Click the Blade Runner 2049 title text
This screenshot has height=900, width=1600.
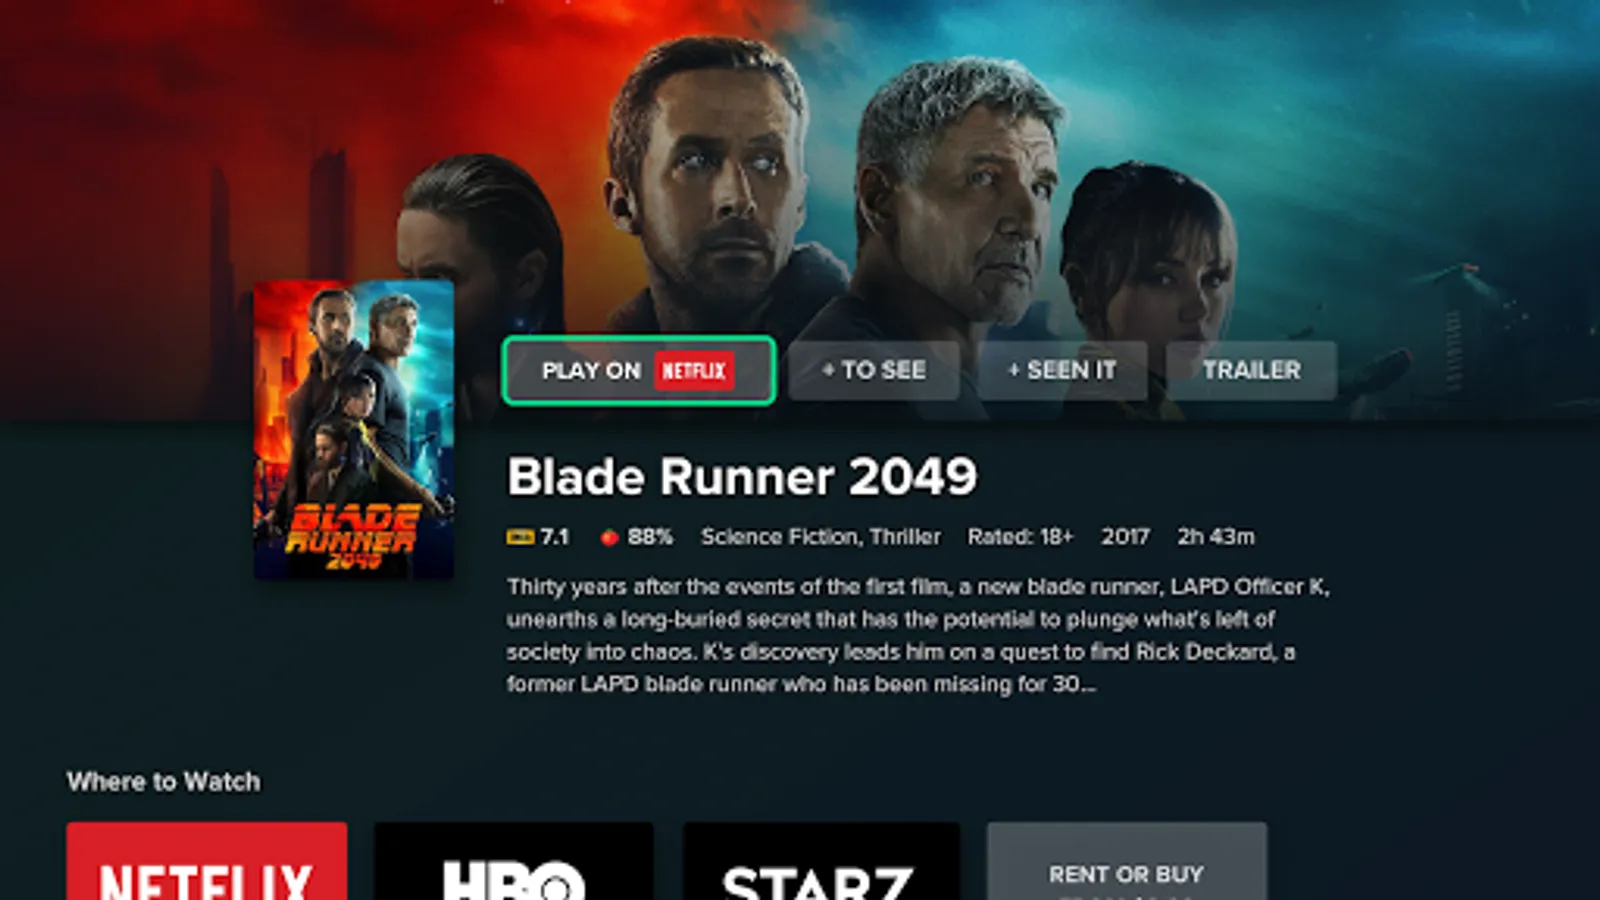tap(742, 477)
